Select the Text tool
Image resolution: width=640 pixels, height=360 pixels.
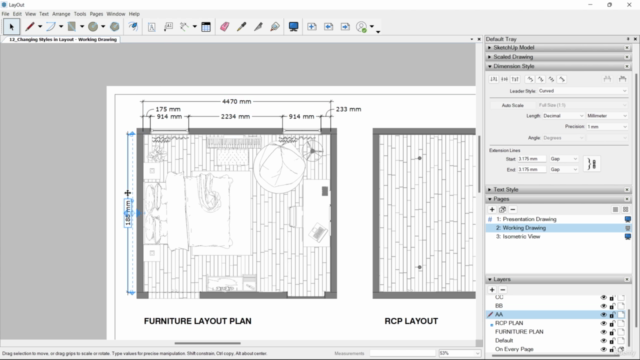coord(151,27)
